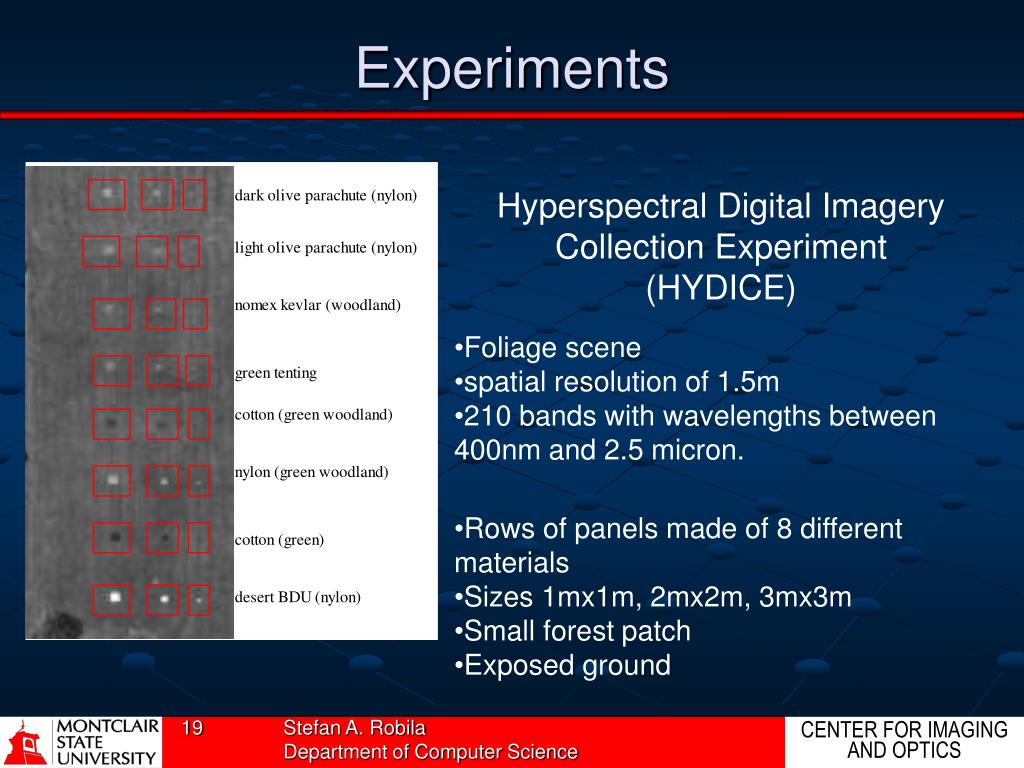Click the Foliage scene bullet

[x=547, y=347]
